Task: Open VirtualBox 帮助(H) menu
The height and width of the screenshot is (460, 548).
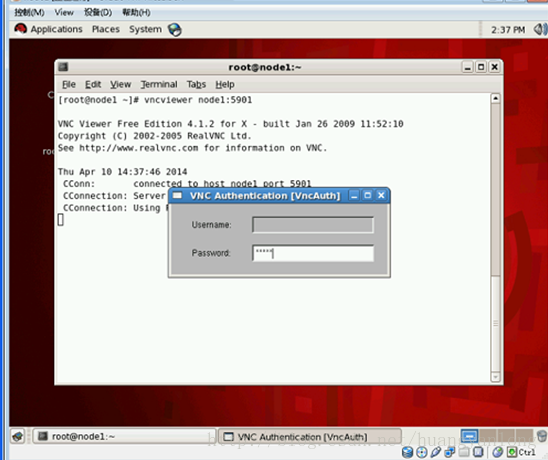Action: [136, 13]
